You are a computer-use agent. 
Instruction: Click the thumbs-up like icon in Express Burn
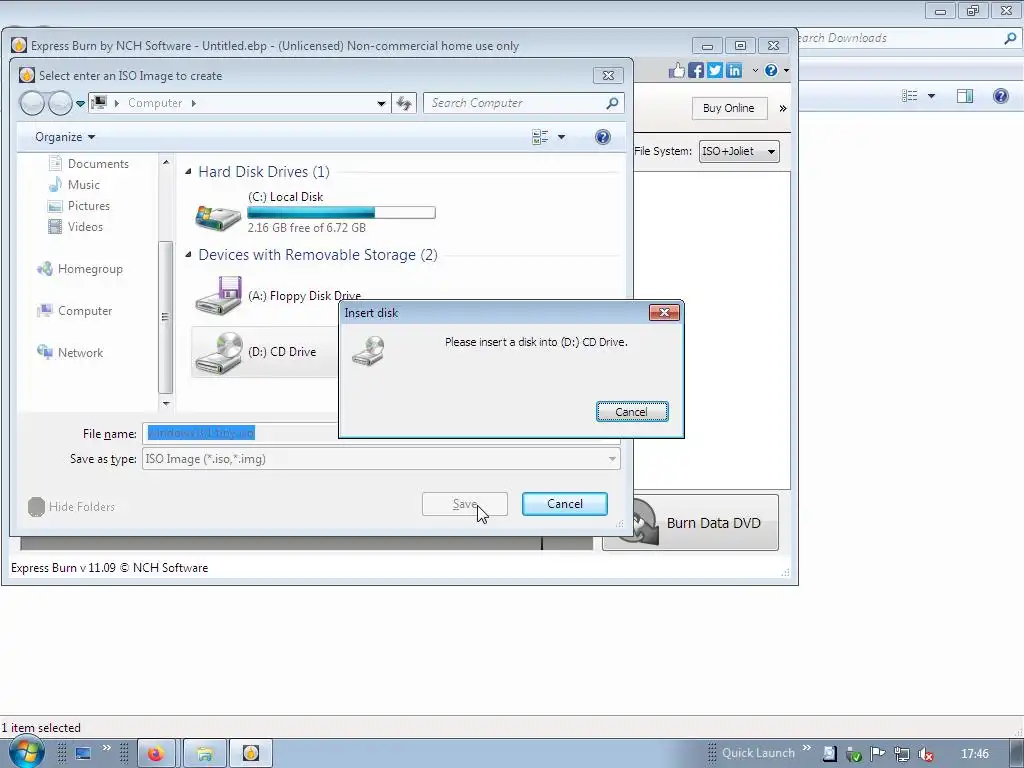(x=677, y=70)
